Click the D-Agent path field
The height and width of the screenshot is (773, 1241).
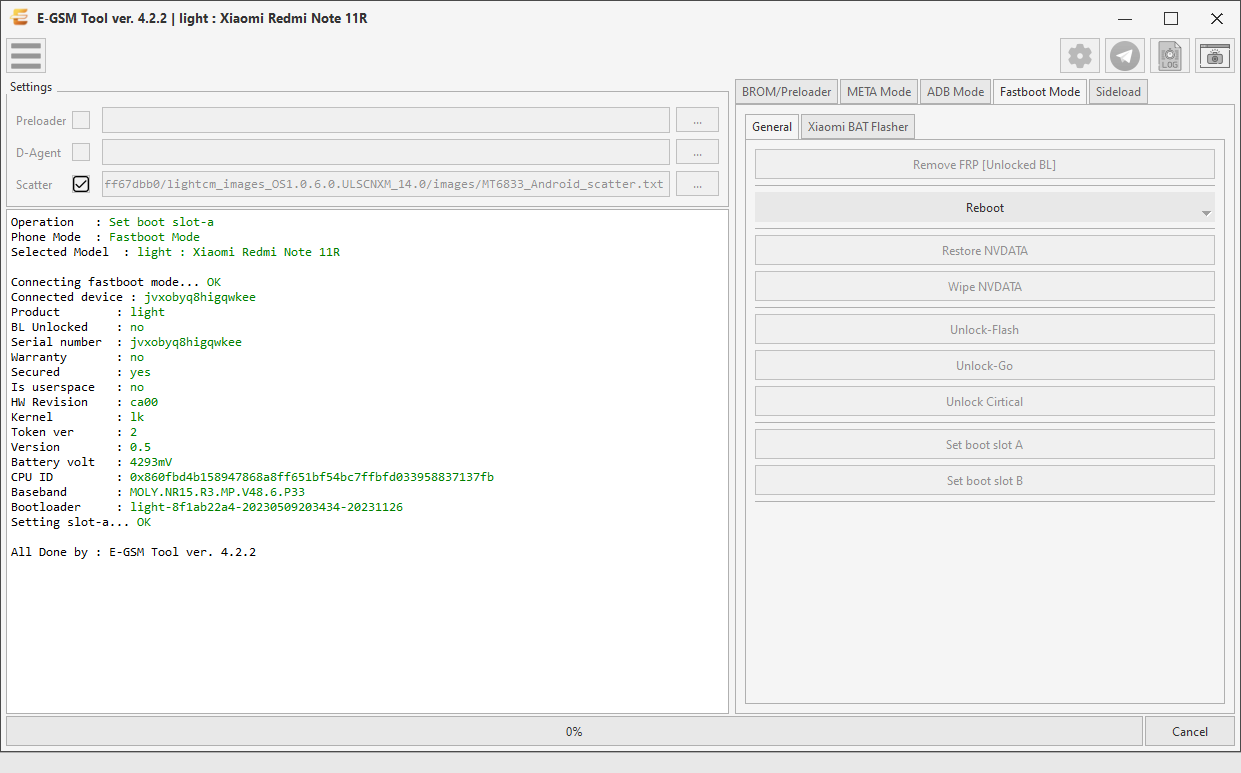tap(385, 152)
